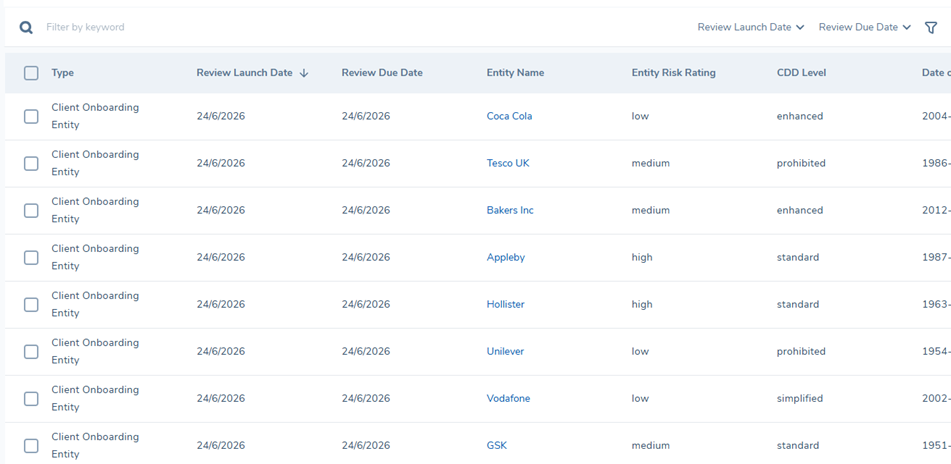Click Bakers Inc's 'enhanced' CDD level
The height and width of the screenshot is (464, 951).
tap(800, 210)
